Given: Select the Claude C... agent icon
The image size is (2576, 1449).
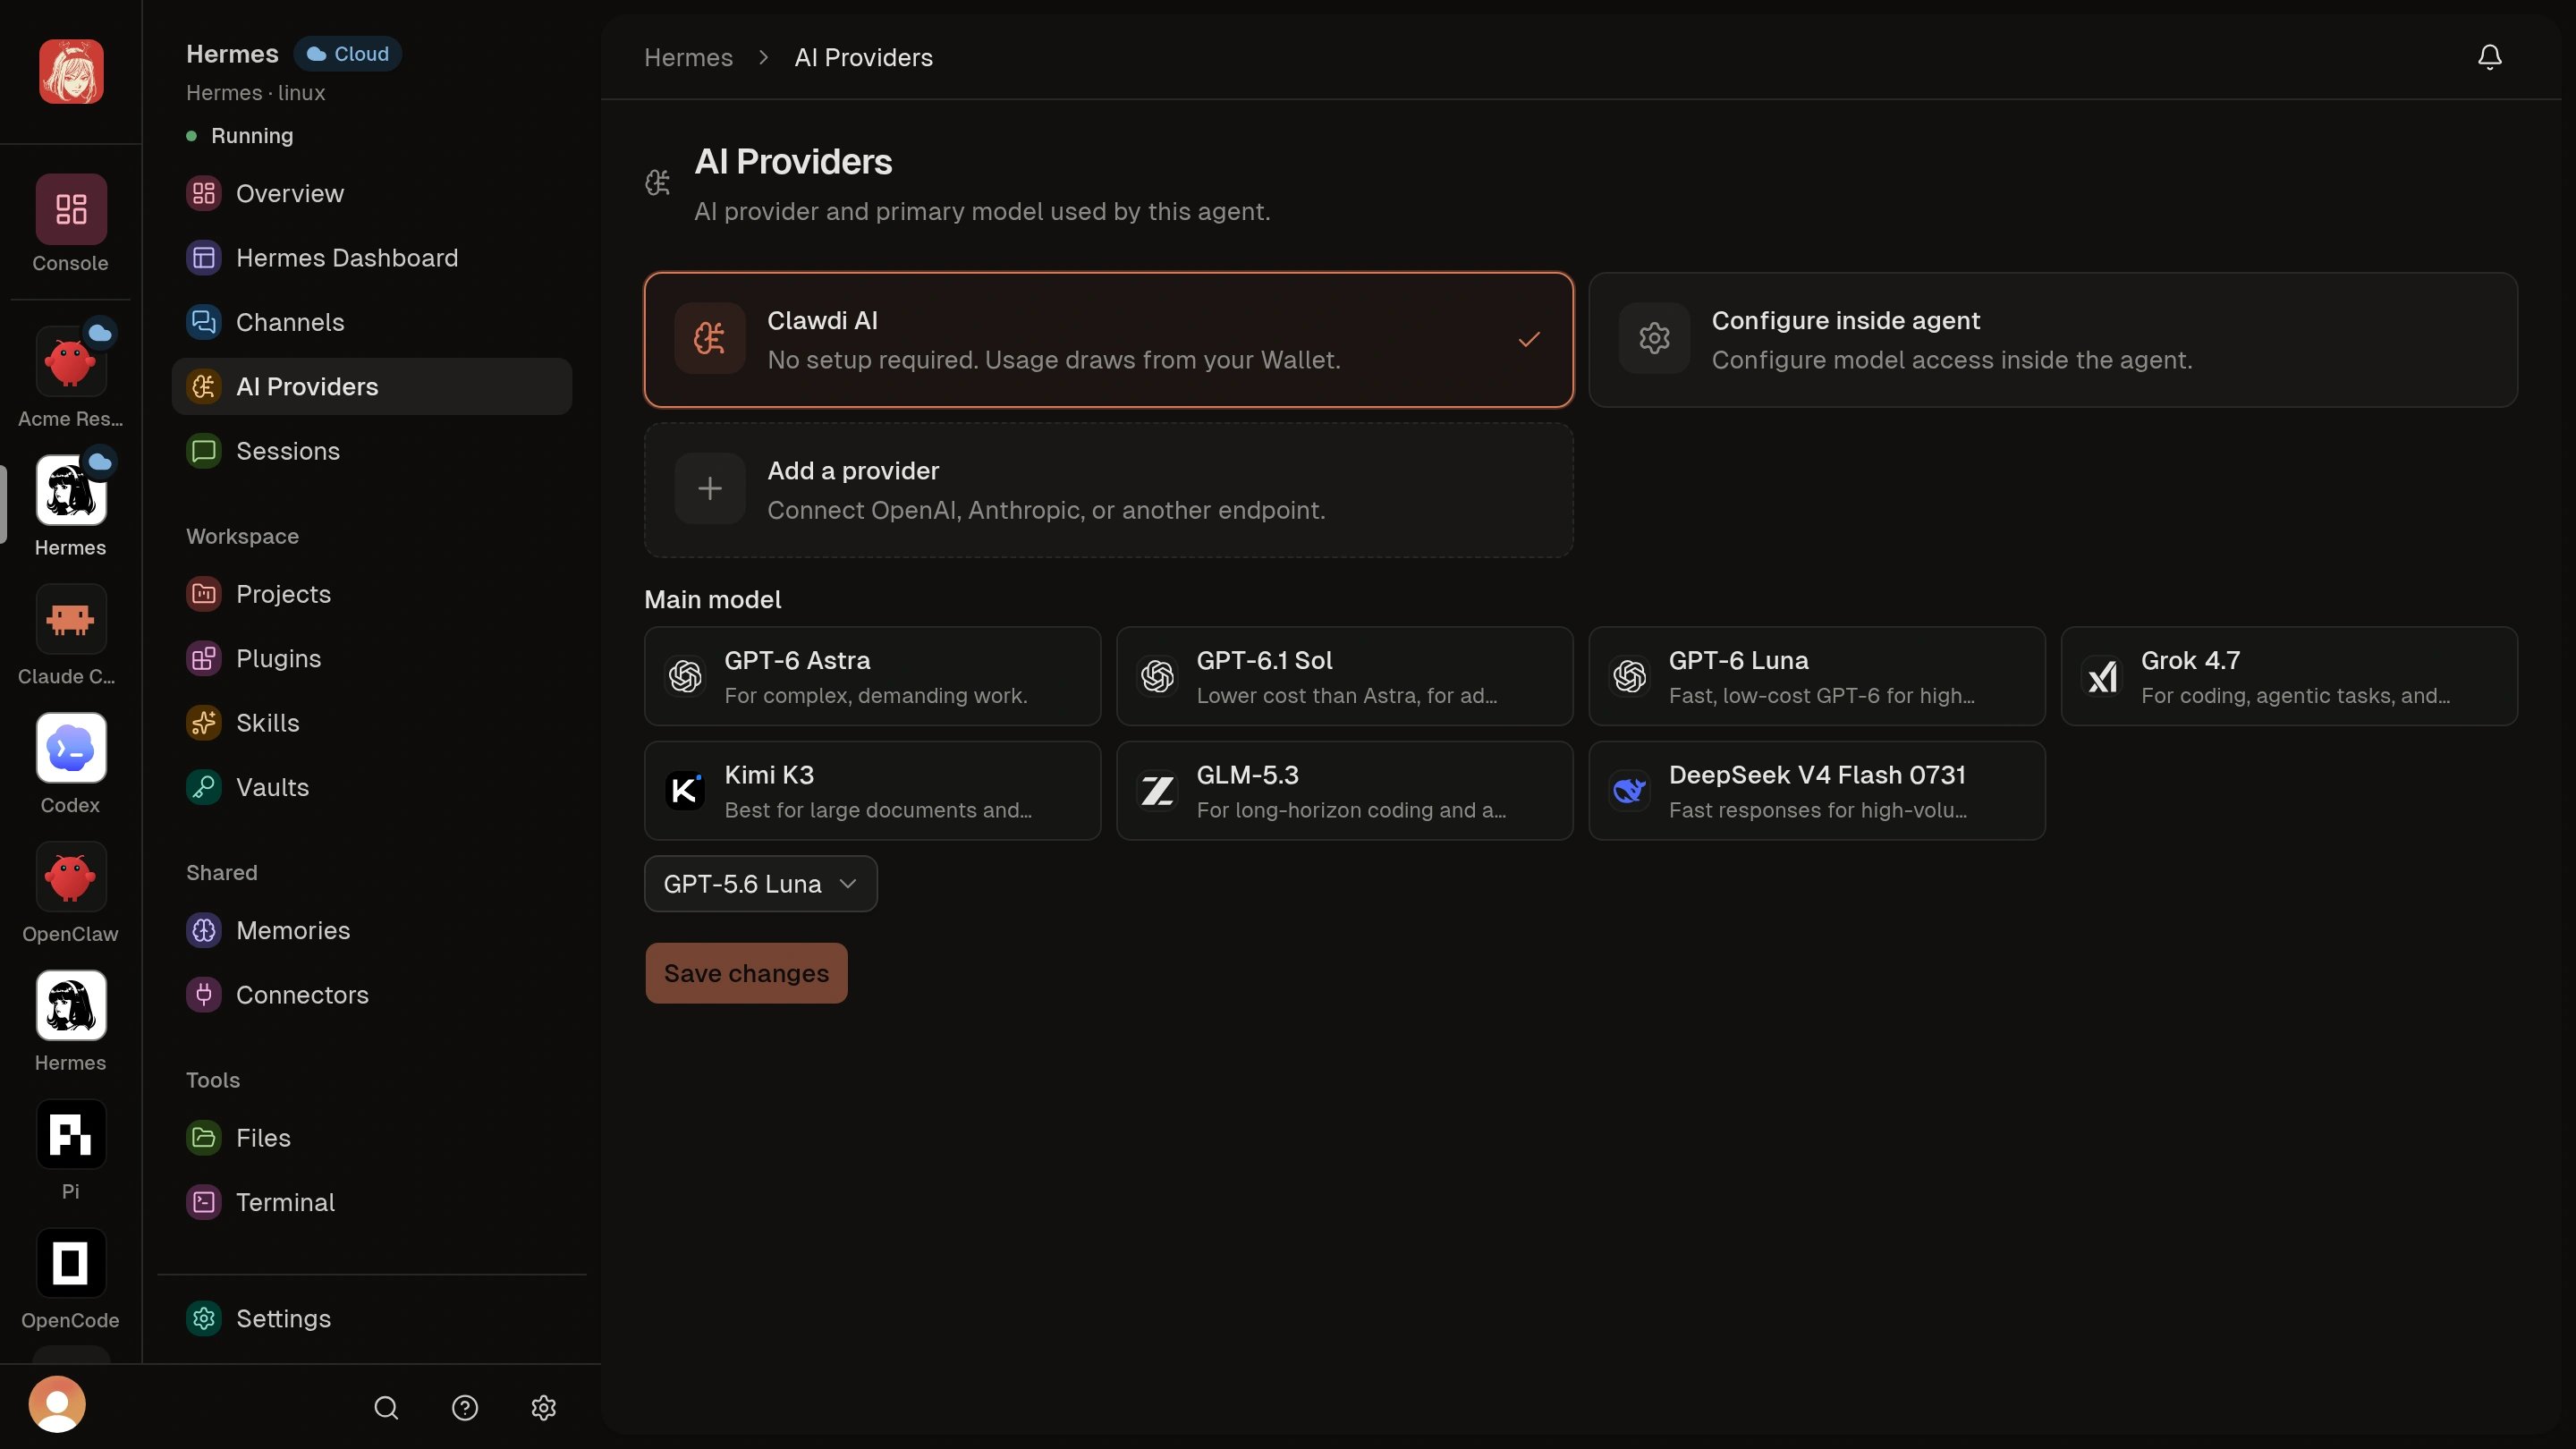Looking at the screenshot, I should [71, 619].
